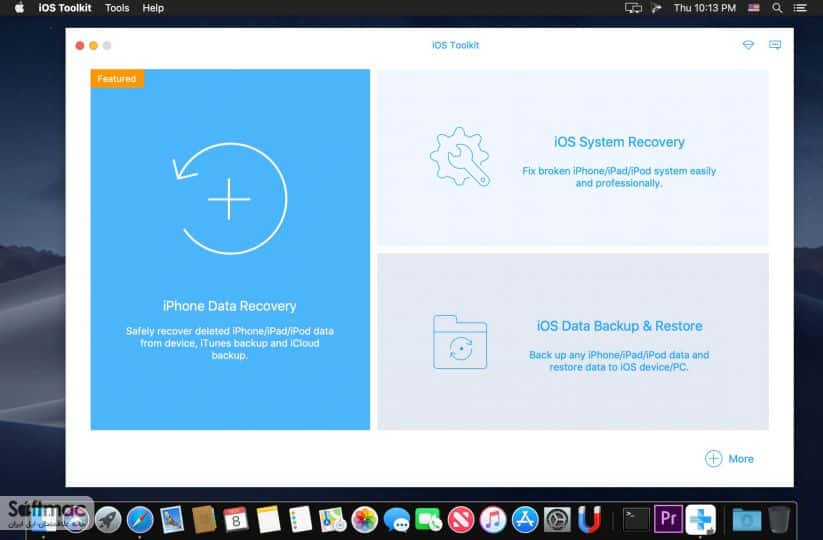Image resolution: width=823 pixels, height=540 pixels.
Task: Open the Contacts book in the Dock
Action: coord(204,520)
